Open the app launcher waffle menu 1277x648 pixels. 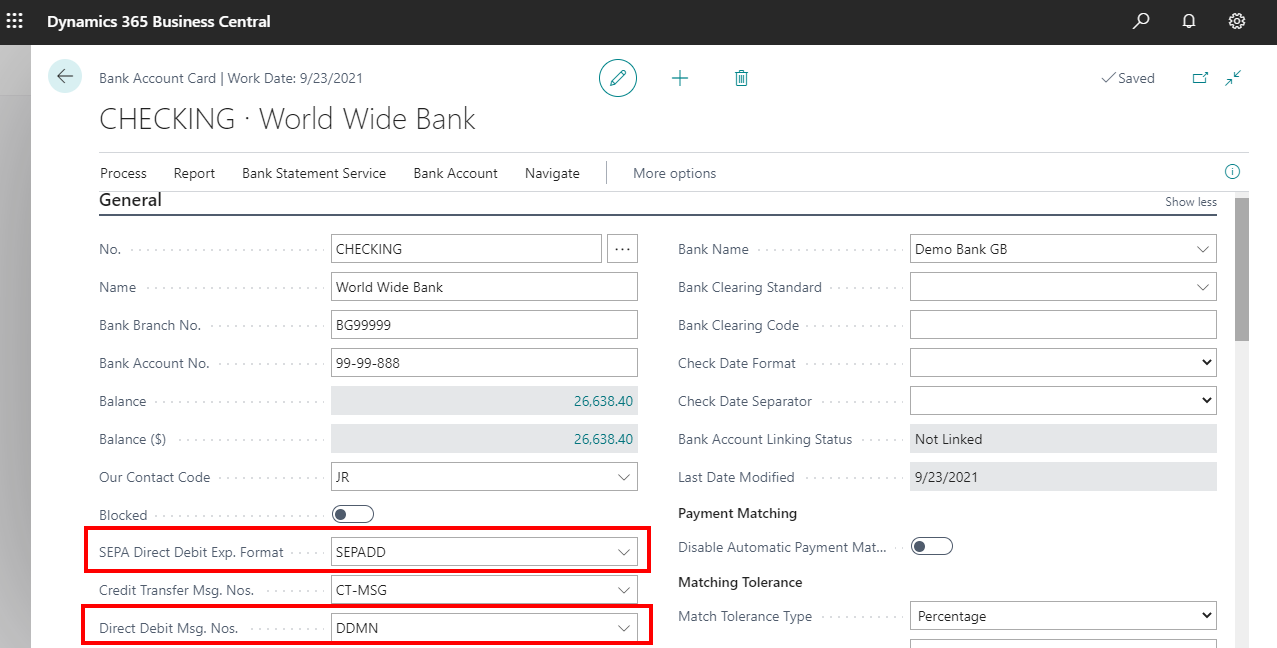coord(15,20)
